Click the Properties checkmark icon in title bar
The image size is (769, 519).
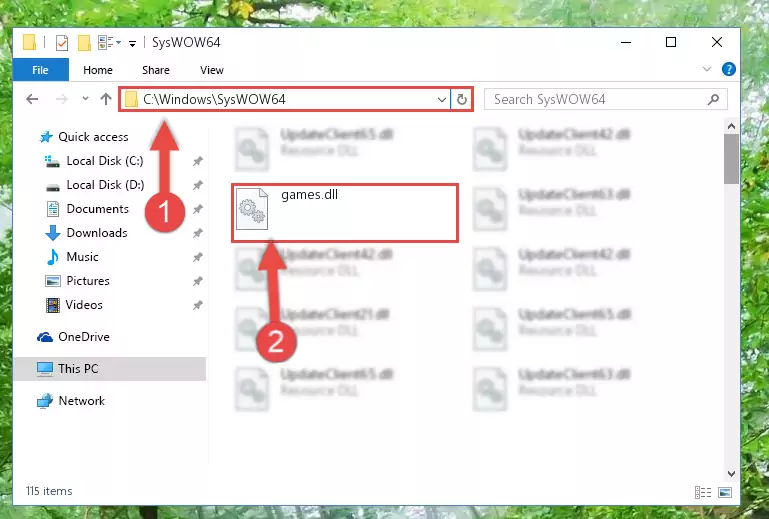[x=62, y=43]
